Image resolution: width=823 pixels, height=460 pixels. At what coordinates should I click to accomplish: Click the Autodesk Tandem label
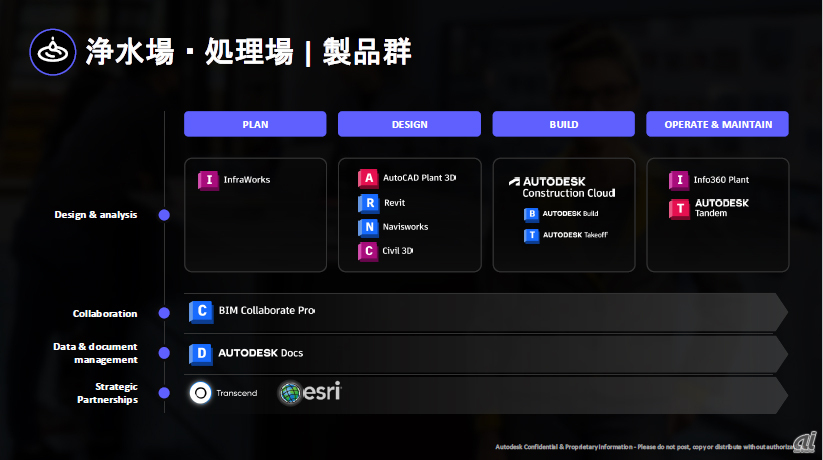click(x=722, y=208)
